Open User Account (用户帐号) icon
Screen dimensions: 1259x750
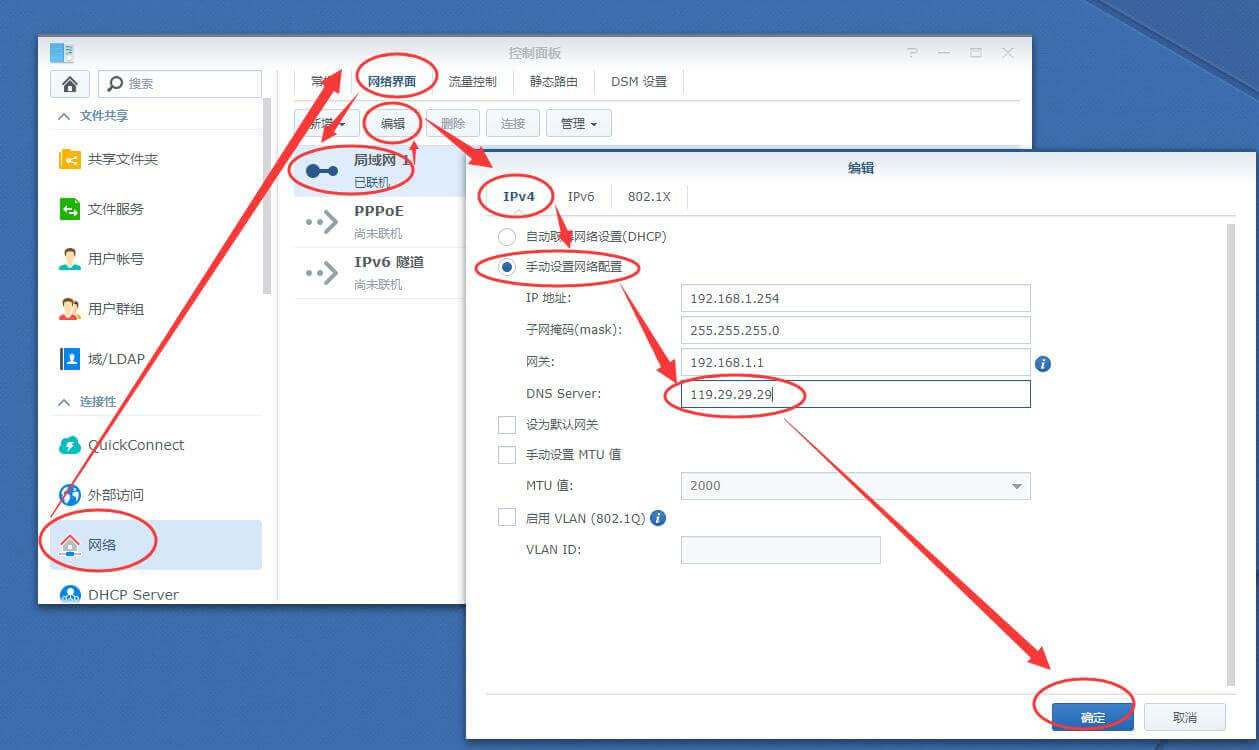coord(70,259)
